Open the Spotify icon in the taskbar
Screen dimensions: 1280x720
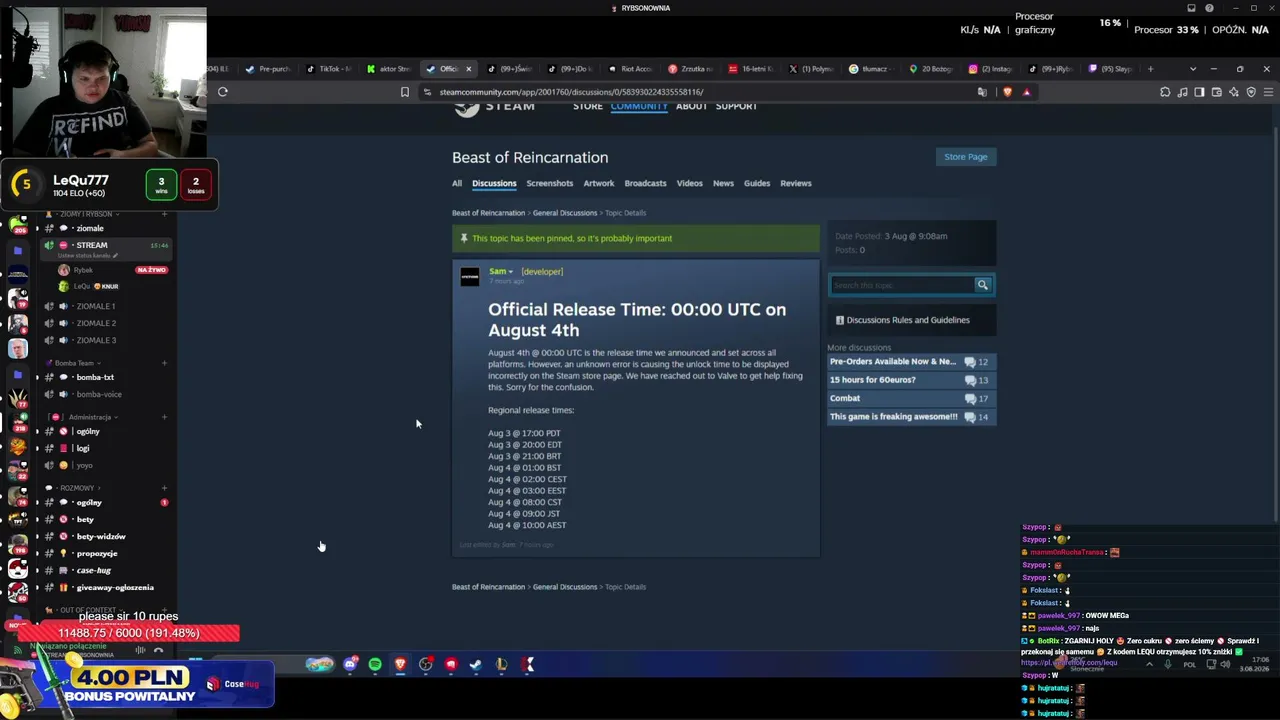[x=375, y=664]
